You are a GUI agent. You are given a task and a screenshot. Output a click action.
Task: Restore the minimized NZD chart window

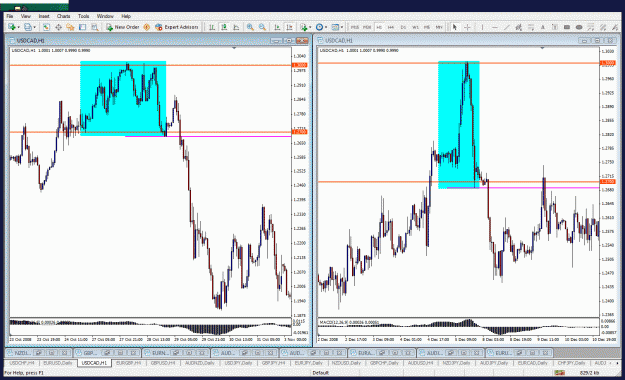click(39, 353)
